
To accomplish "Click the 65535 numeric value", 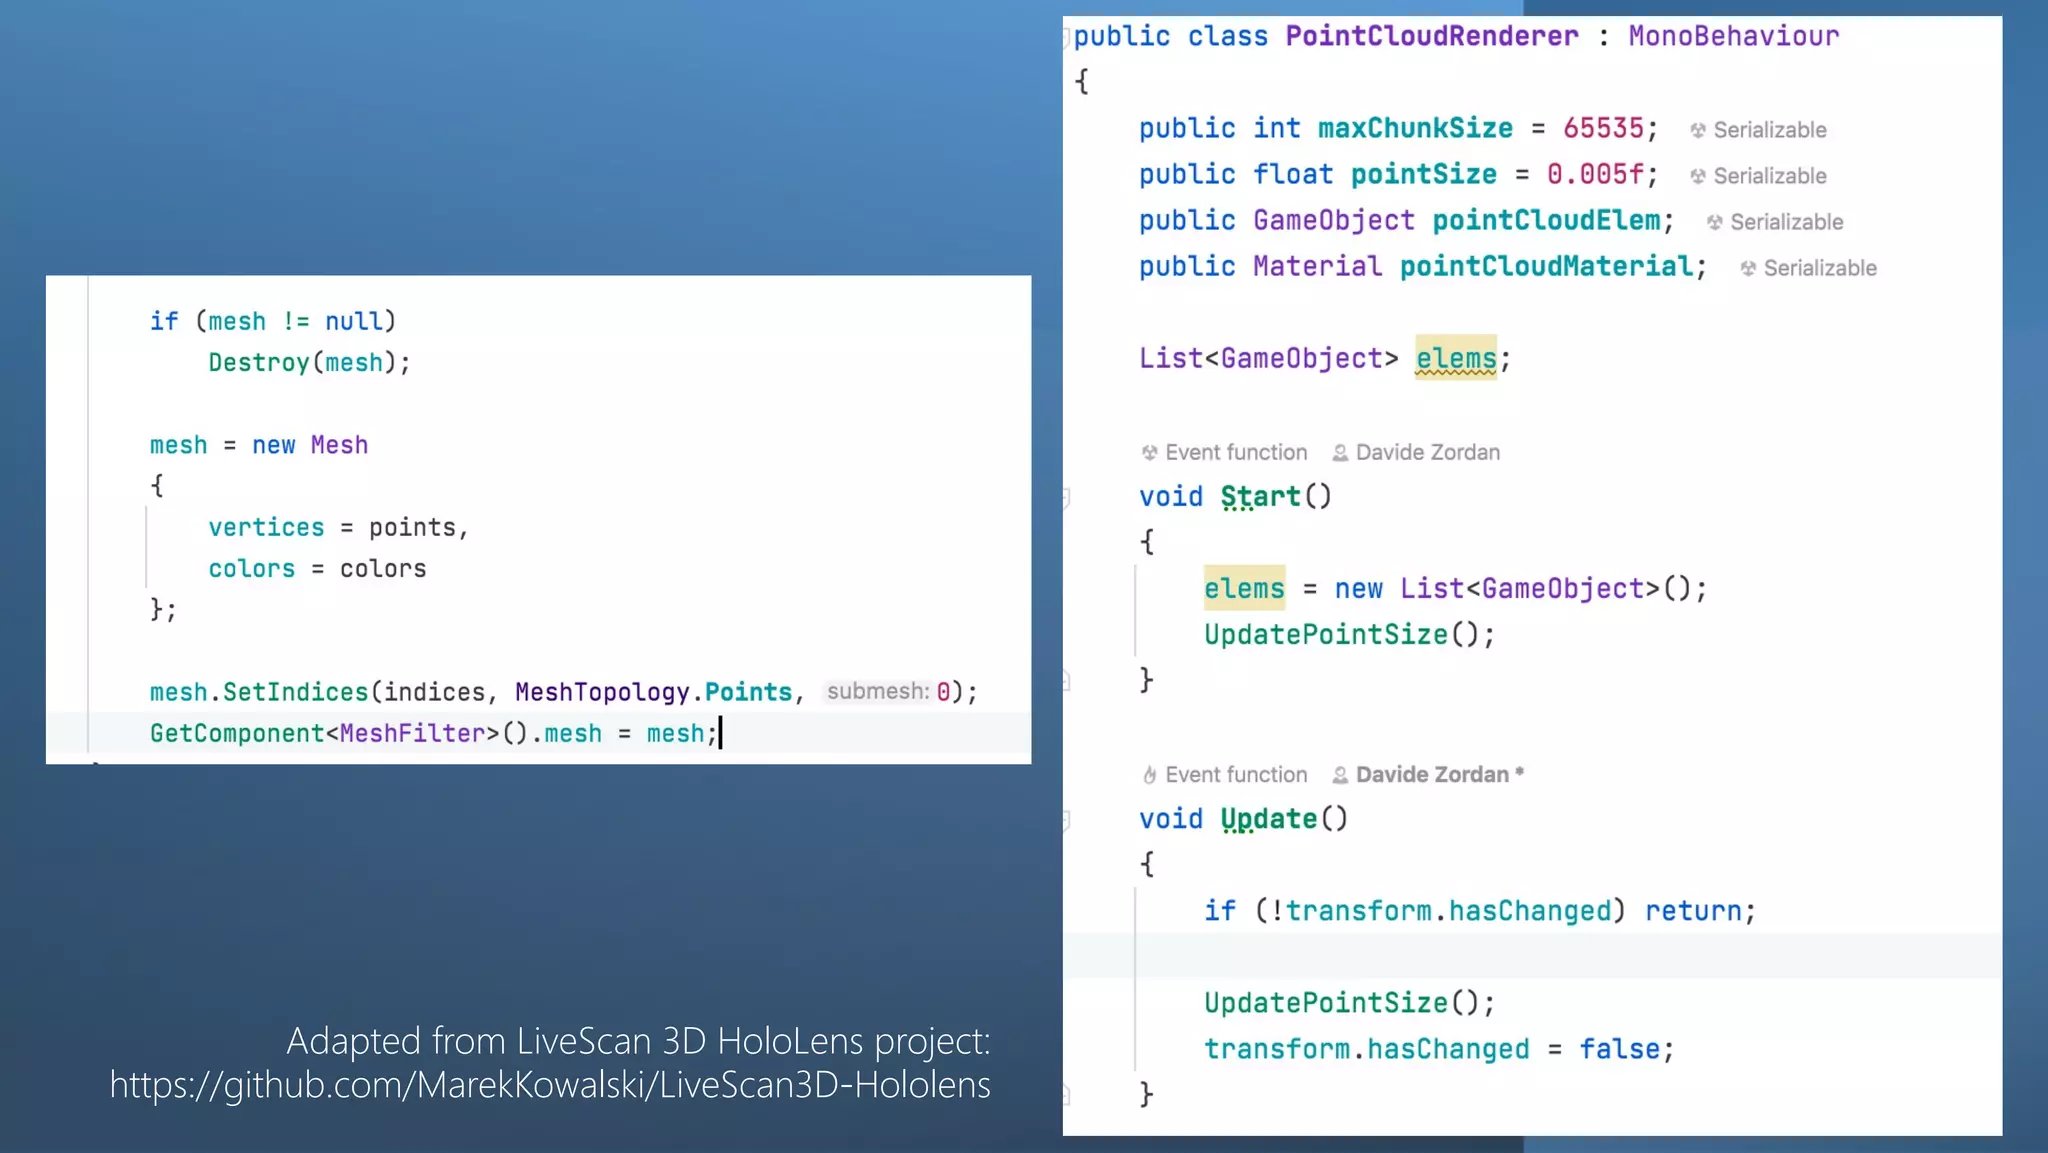I will pos(1603,129).
